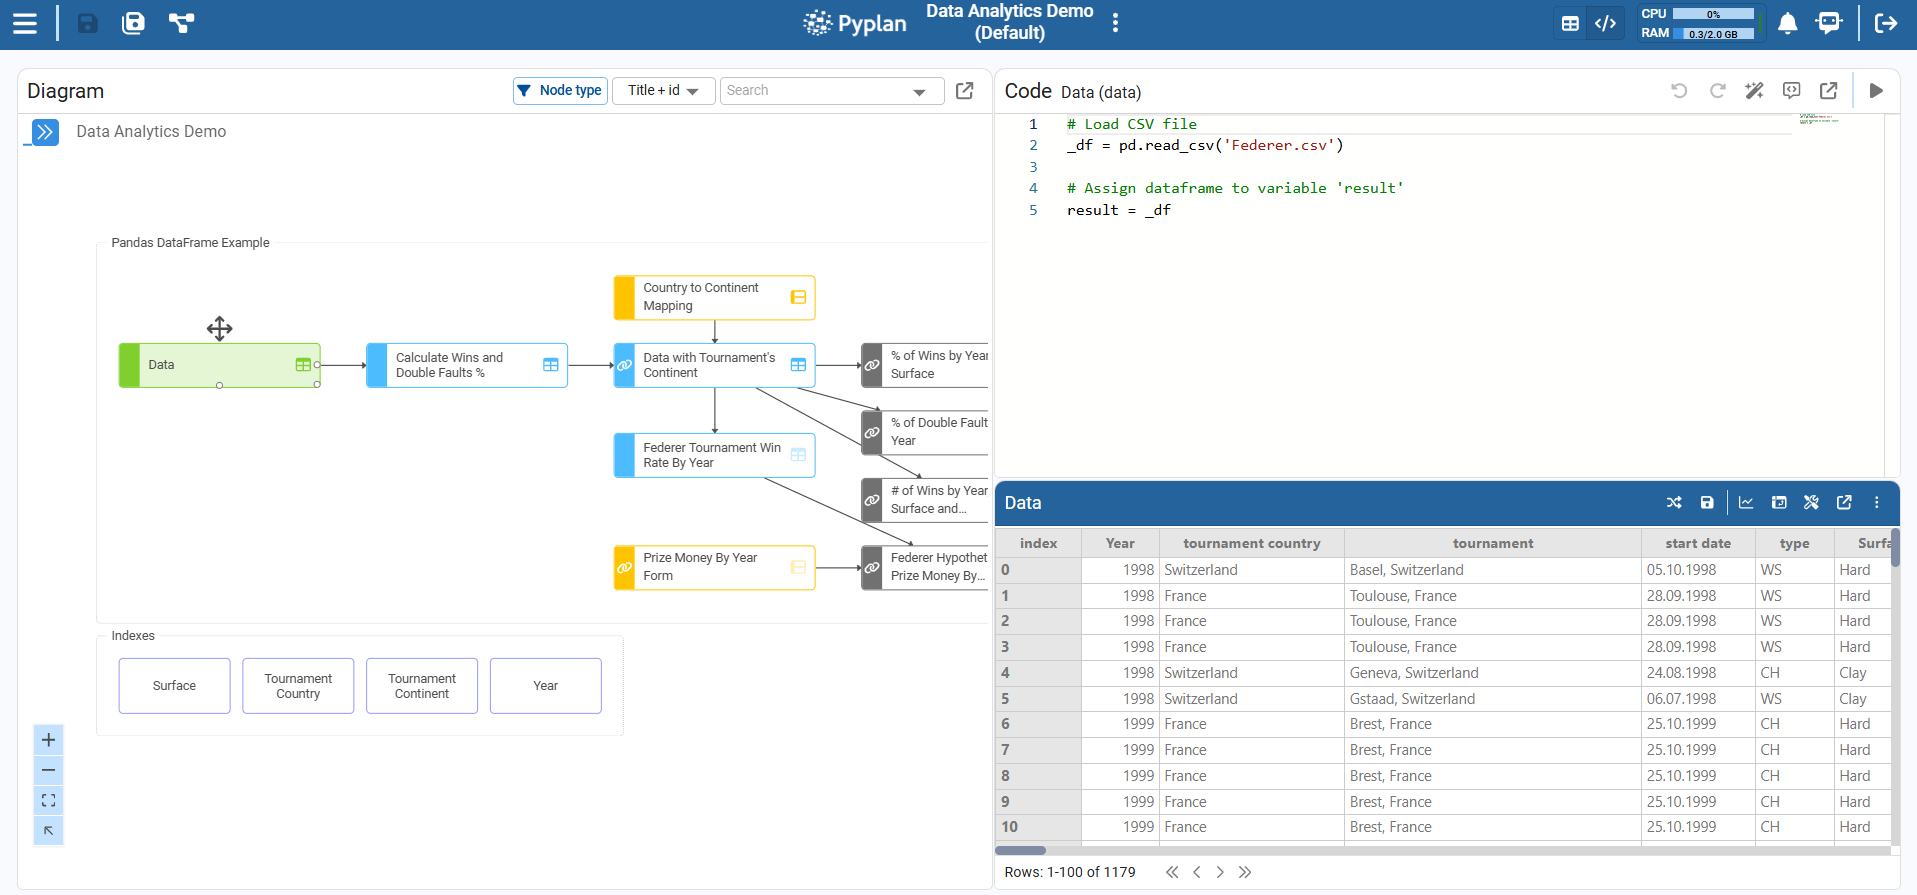Click the undo icon in Code panel

click(x=1679, y=91)
